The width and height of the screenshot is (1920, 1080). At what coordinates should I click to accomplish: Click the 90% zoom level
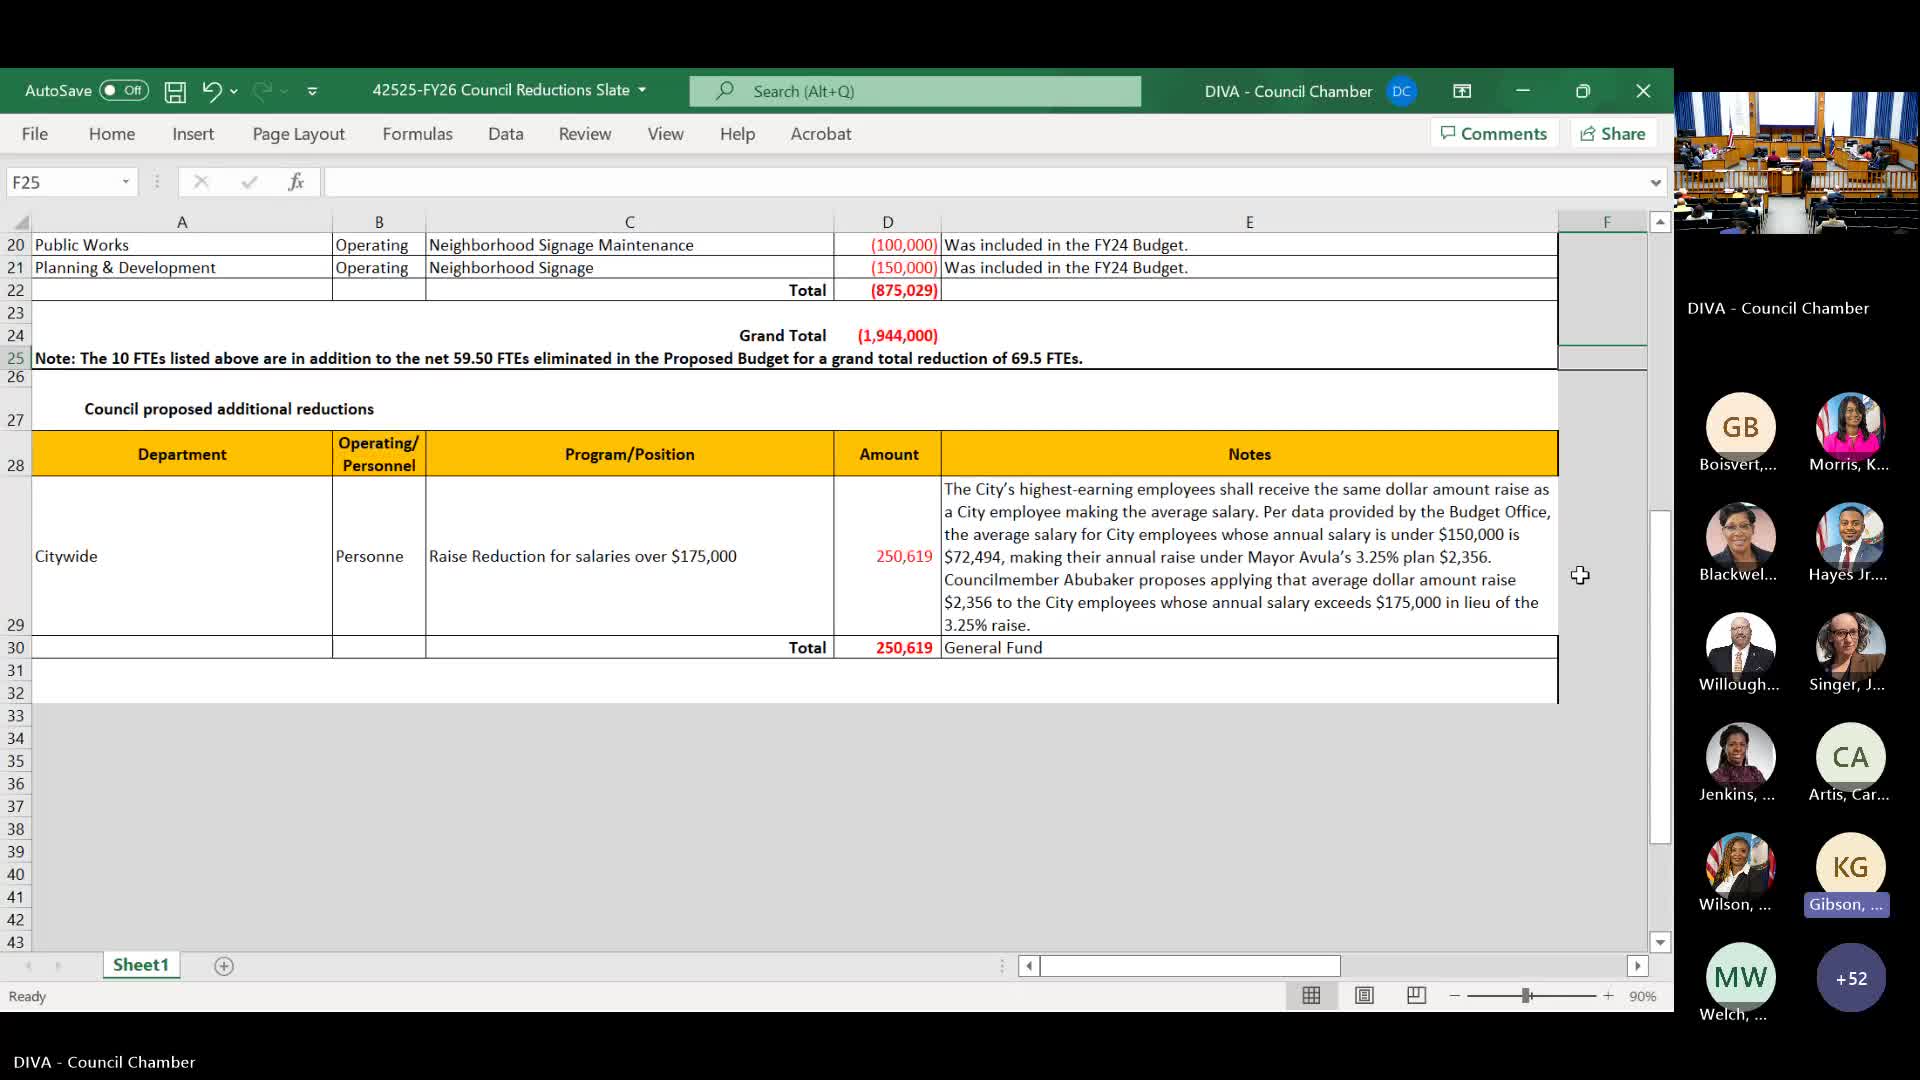(1643, 996)
